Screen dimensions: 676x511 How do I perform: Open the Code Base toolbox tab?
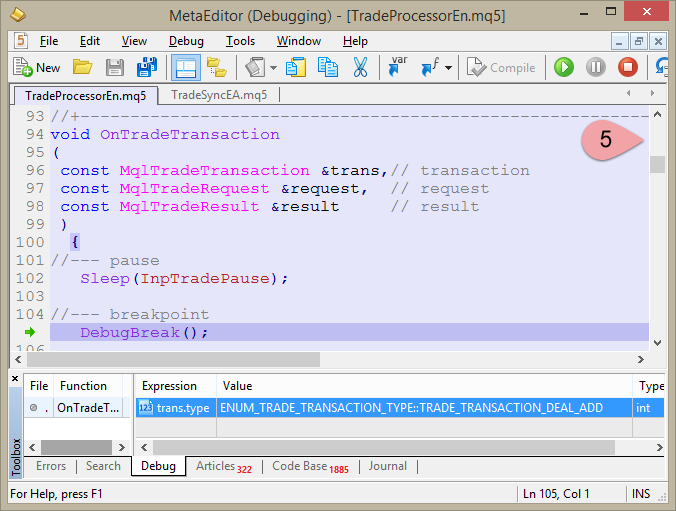tap(310, 466)
